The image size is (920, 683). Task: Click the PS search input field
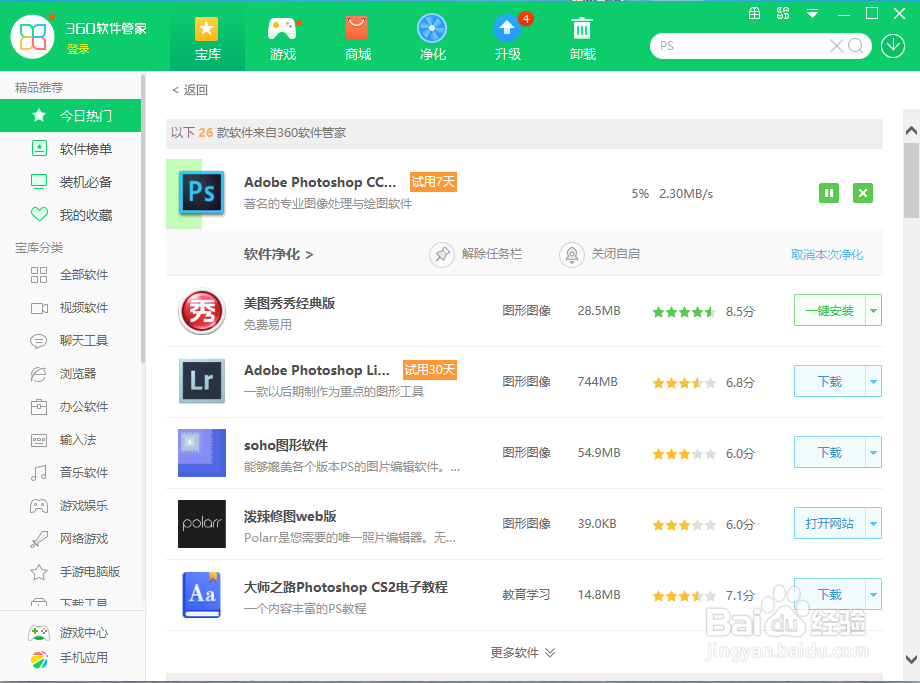[x=739, y=46]
